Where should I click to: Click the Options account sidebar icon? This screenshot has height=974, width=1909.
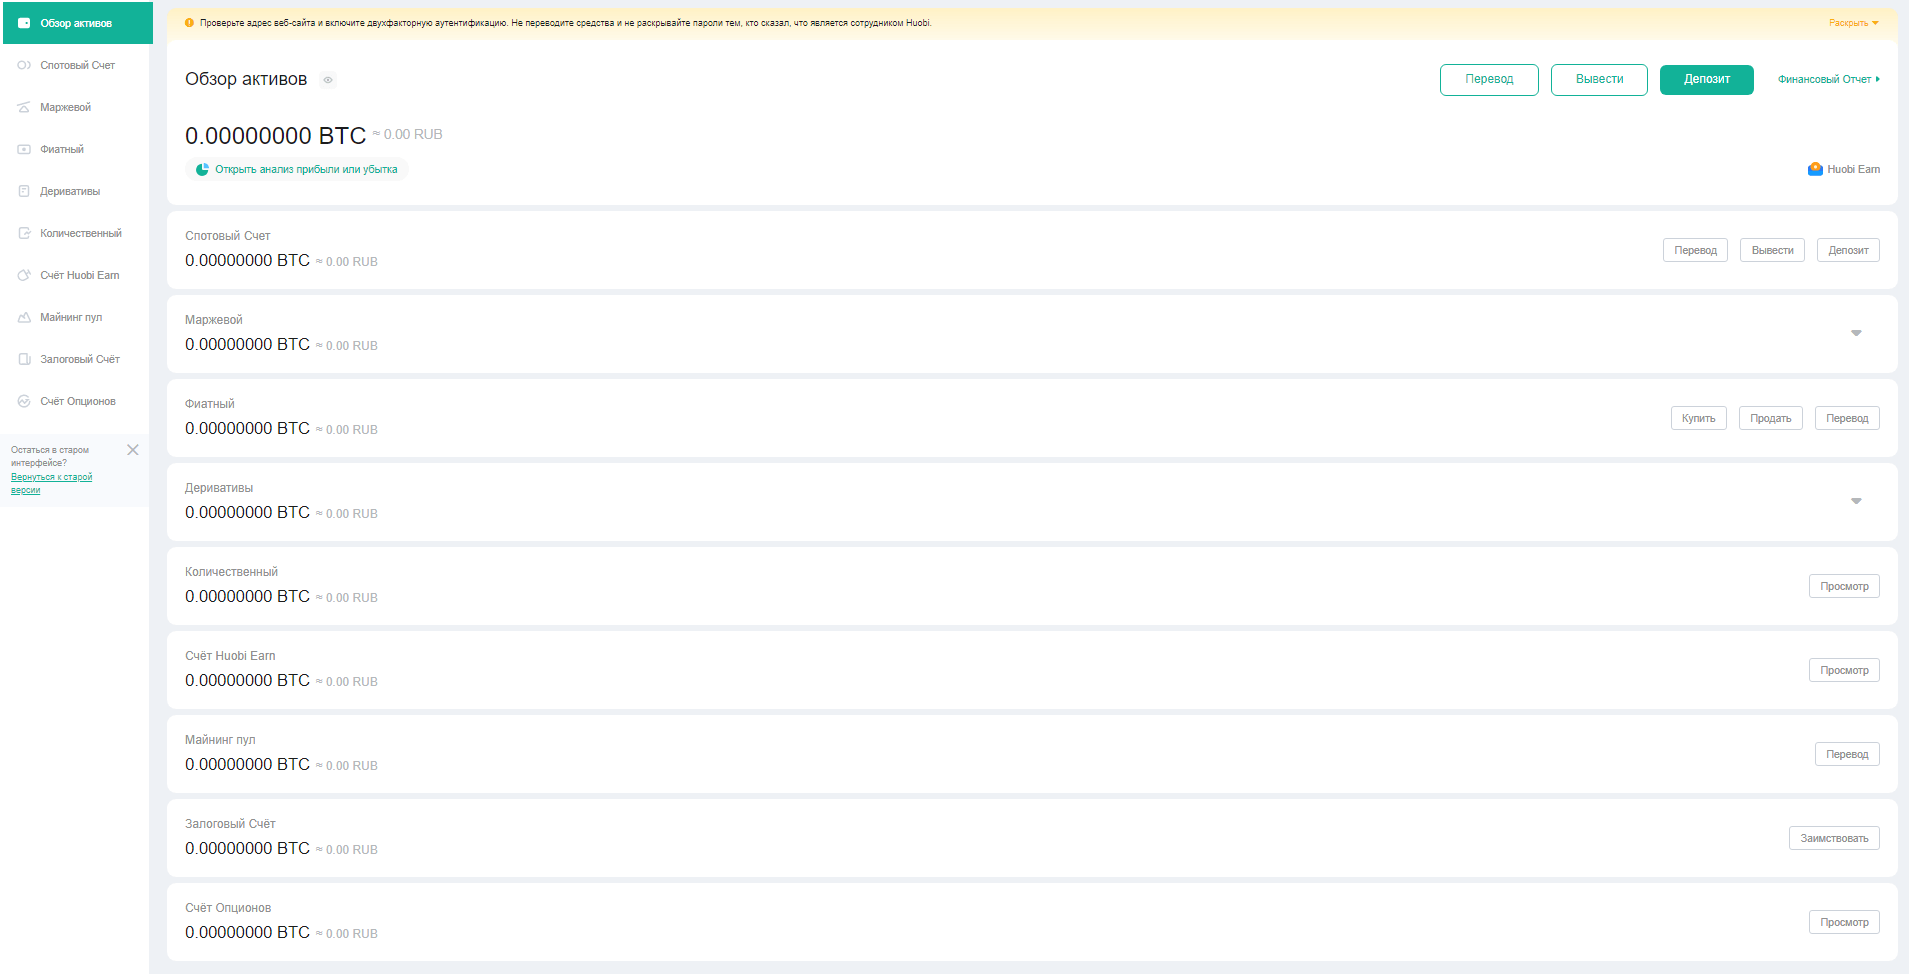tap(24, 401)
